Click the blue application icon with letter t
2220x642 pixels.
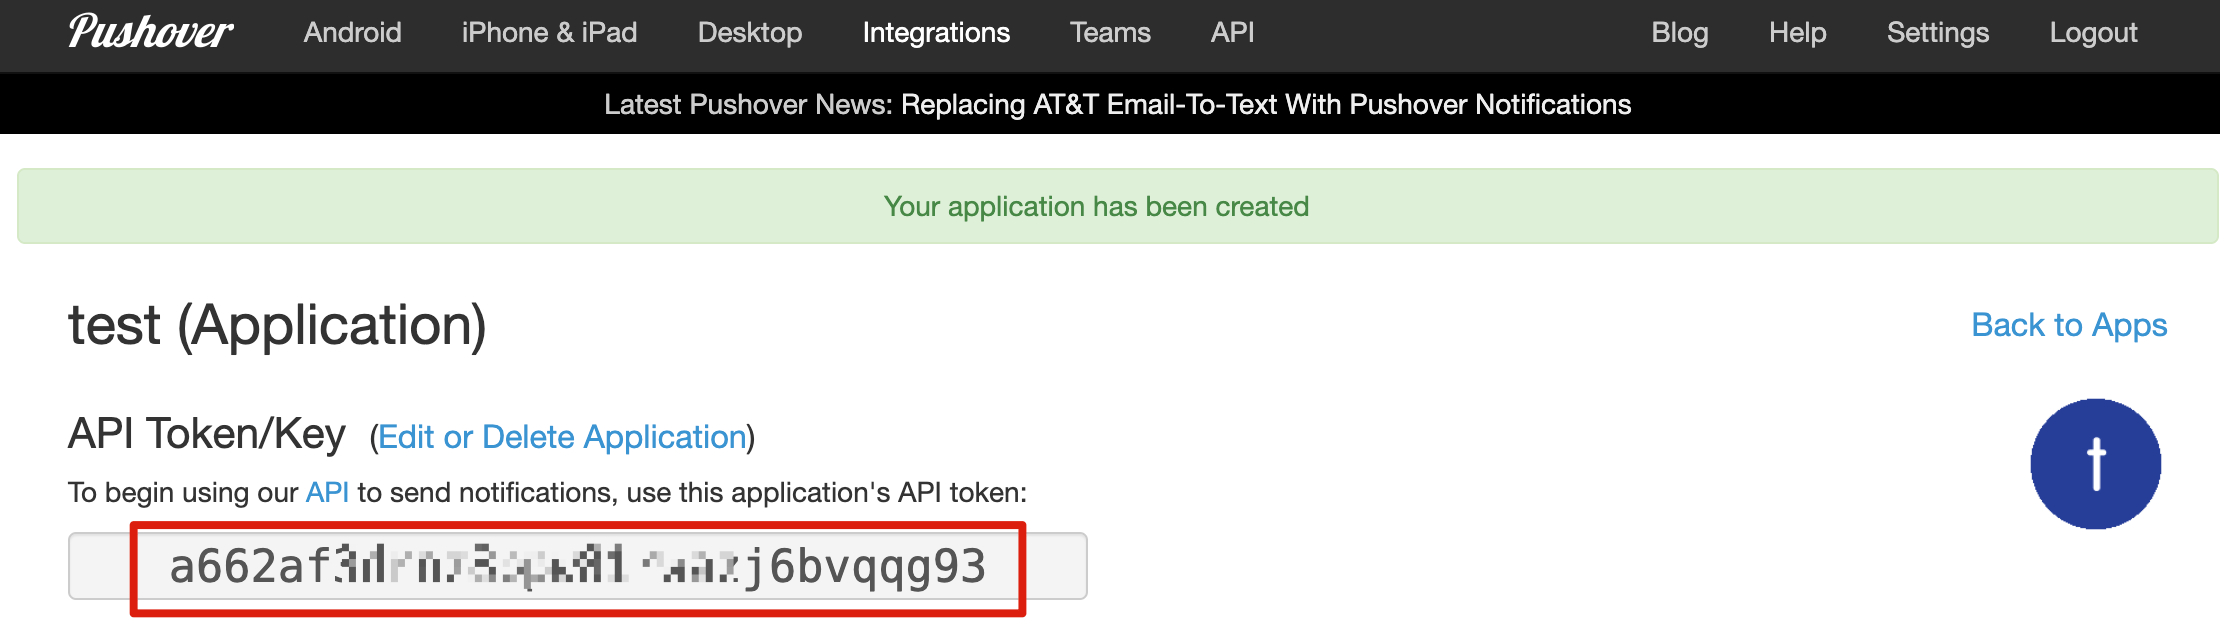2095,464
